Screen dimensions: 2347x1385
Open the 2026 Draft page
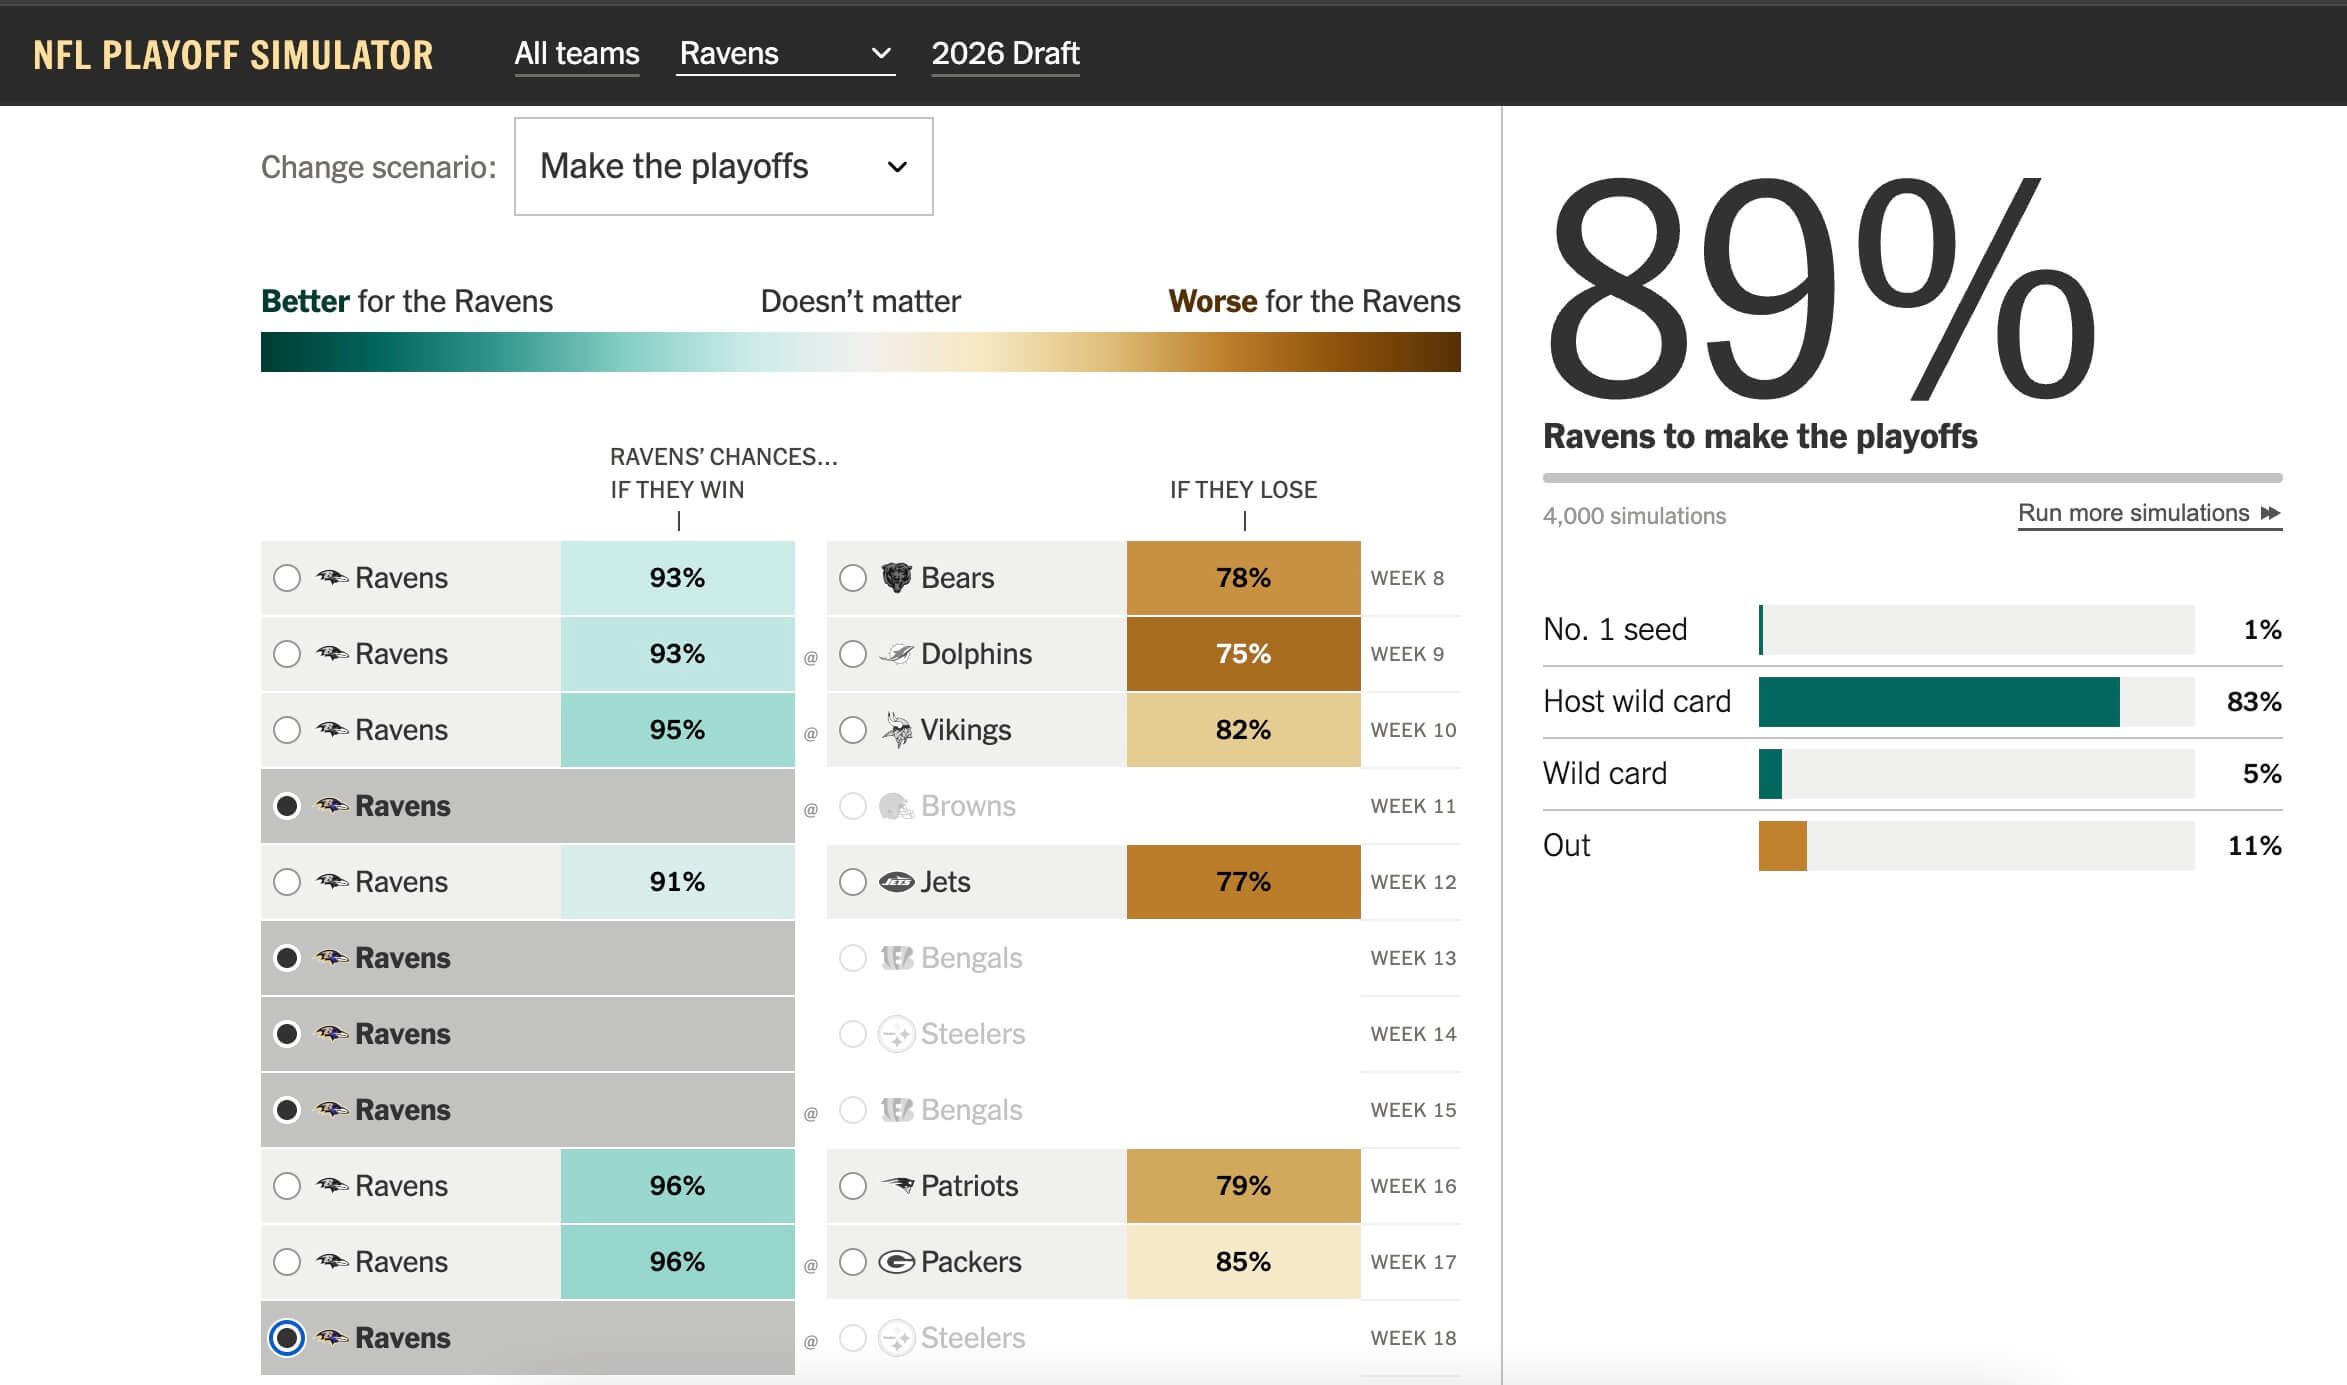click(x=1005, y=53)
